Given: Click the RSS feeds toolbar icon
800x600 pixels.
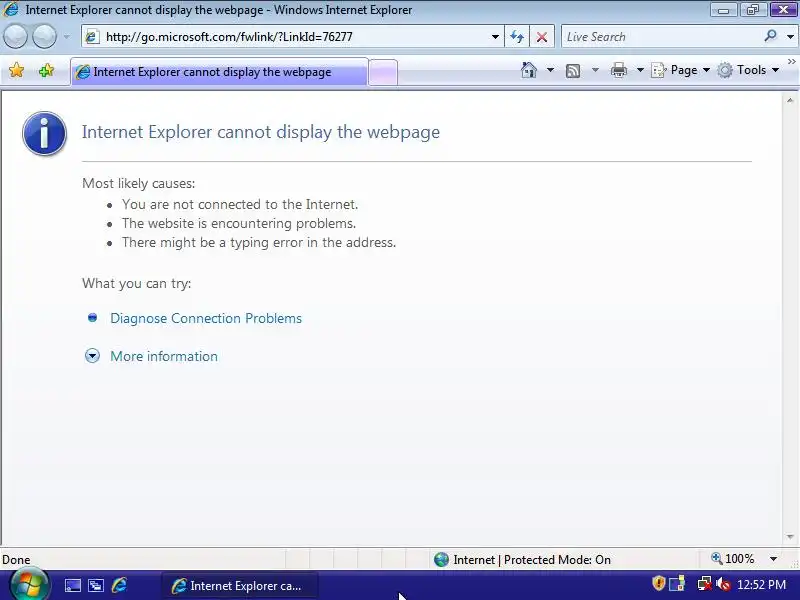Looking at the screenshot, I should 573,70.
